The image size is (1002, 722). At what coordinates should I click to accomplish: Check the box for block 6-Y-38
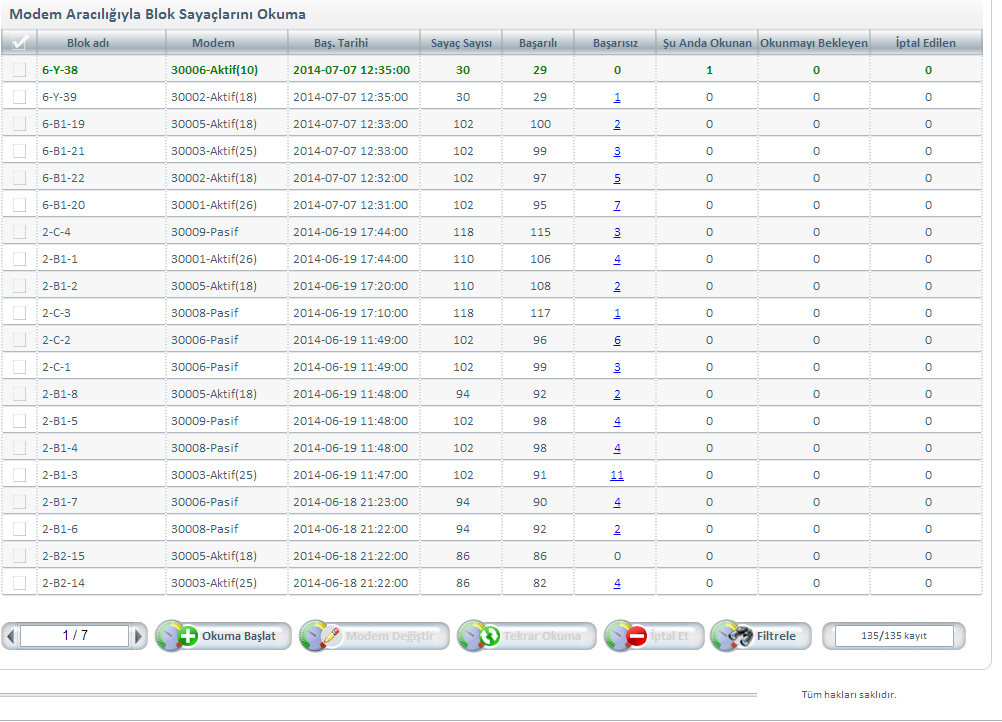[x=19, y=70]
